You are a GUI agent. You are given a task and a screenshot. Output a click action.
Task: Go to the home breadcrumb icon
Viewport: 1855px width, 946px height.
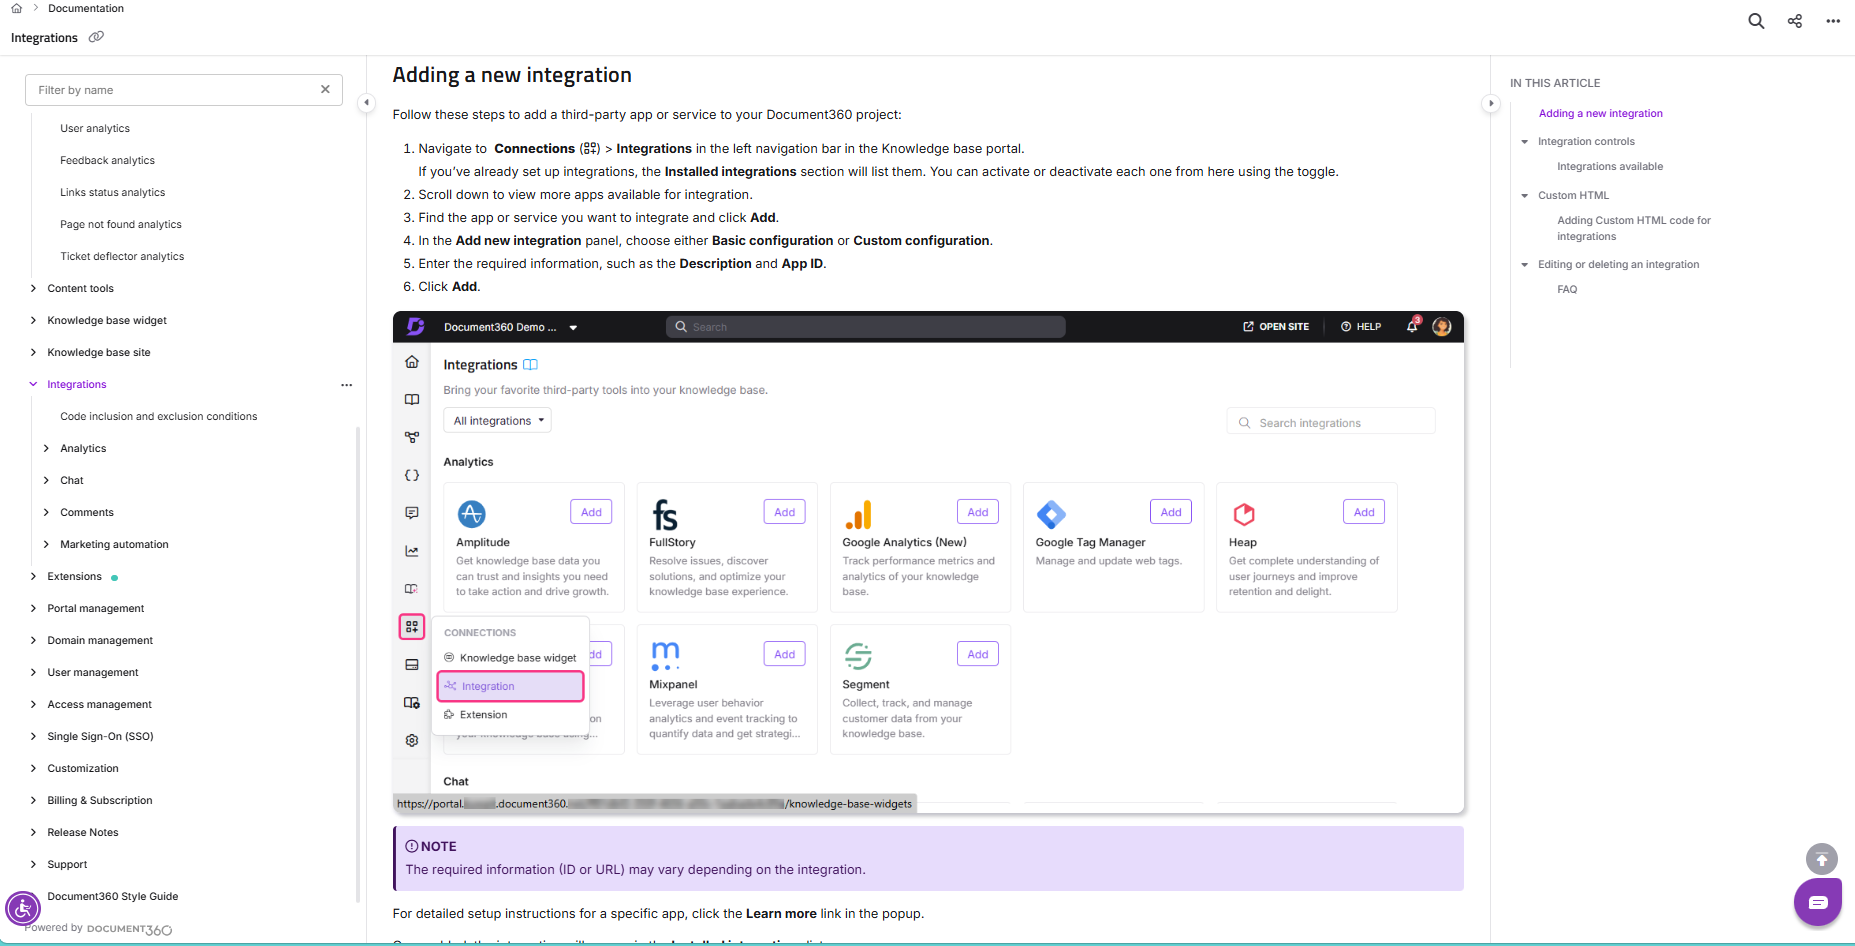pos(16,8)
